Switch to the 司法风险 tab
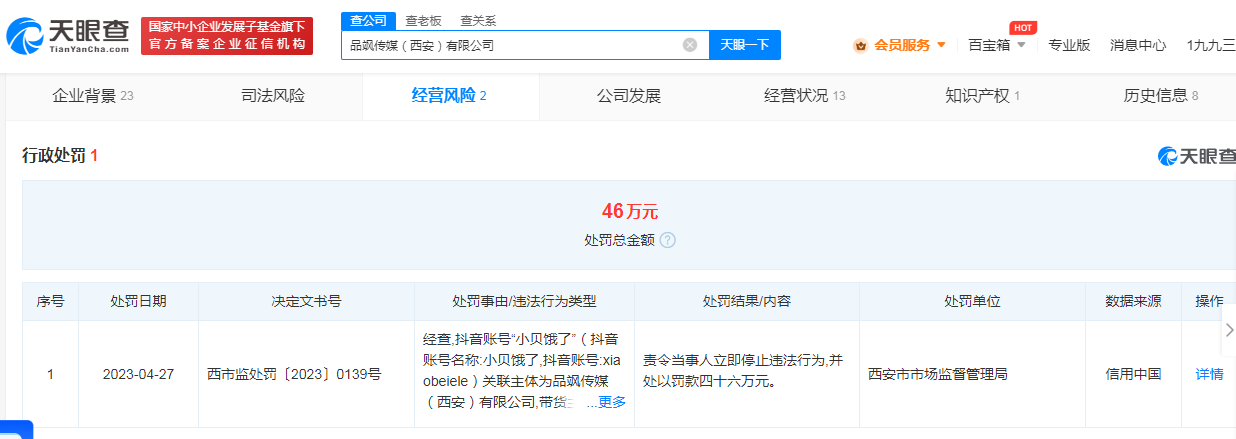The width and height of the screenshot is (1236, 439). point(273,96)
